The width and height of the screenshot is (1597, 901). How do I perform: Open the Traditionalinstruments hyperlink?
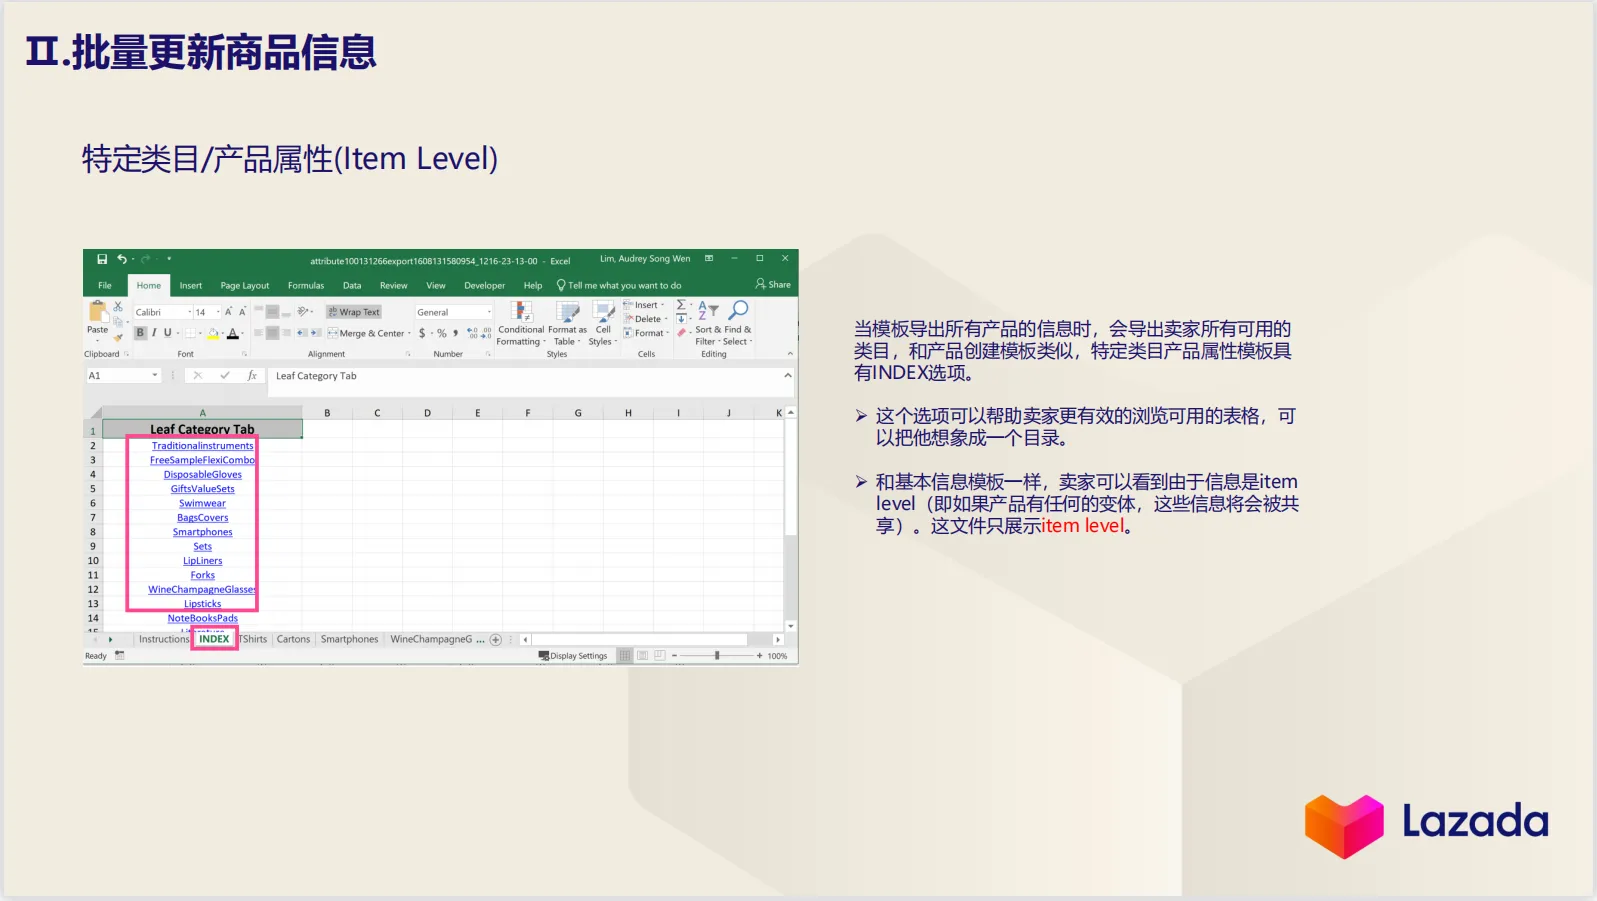(203, 446)
